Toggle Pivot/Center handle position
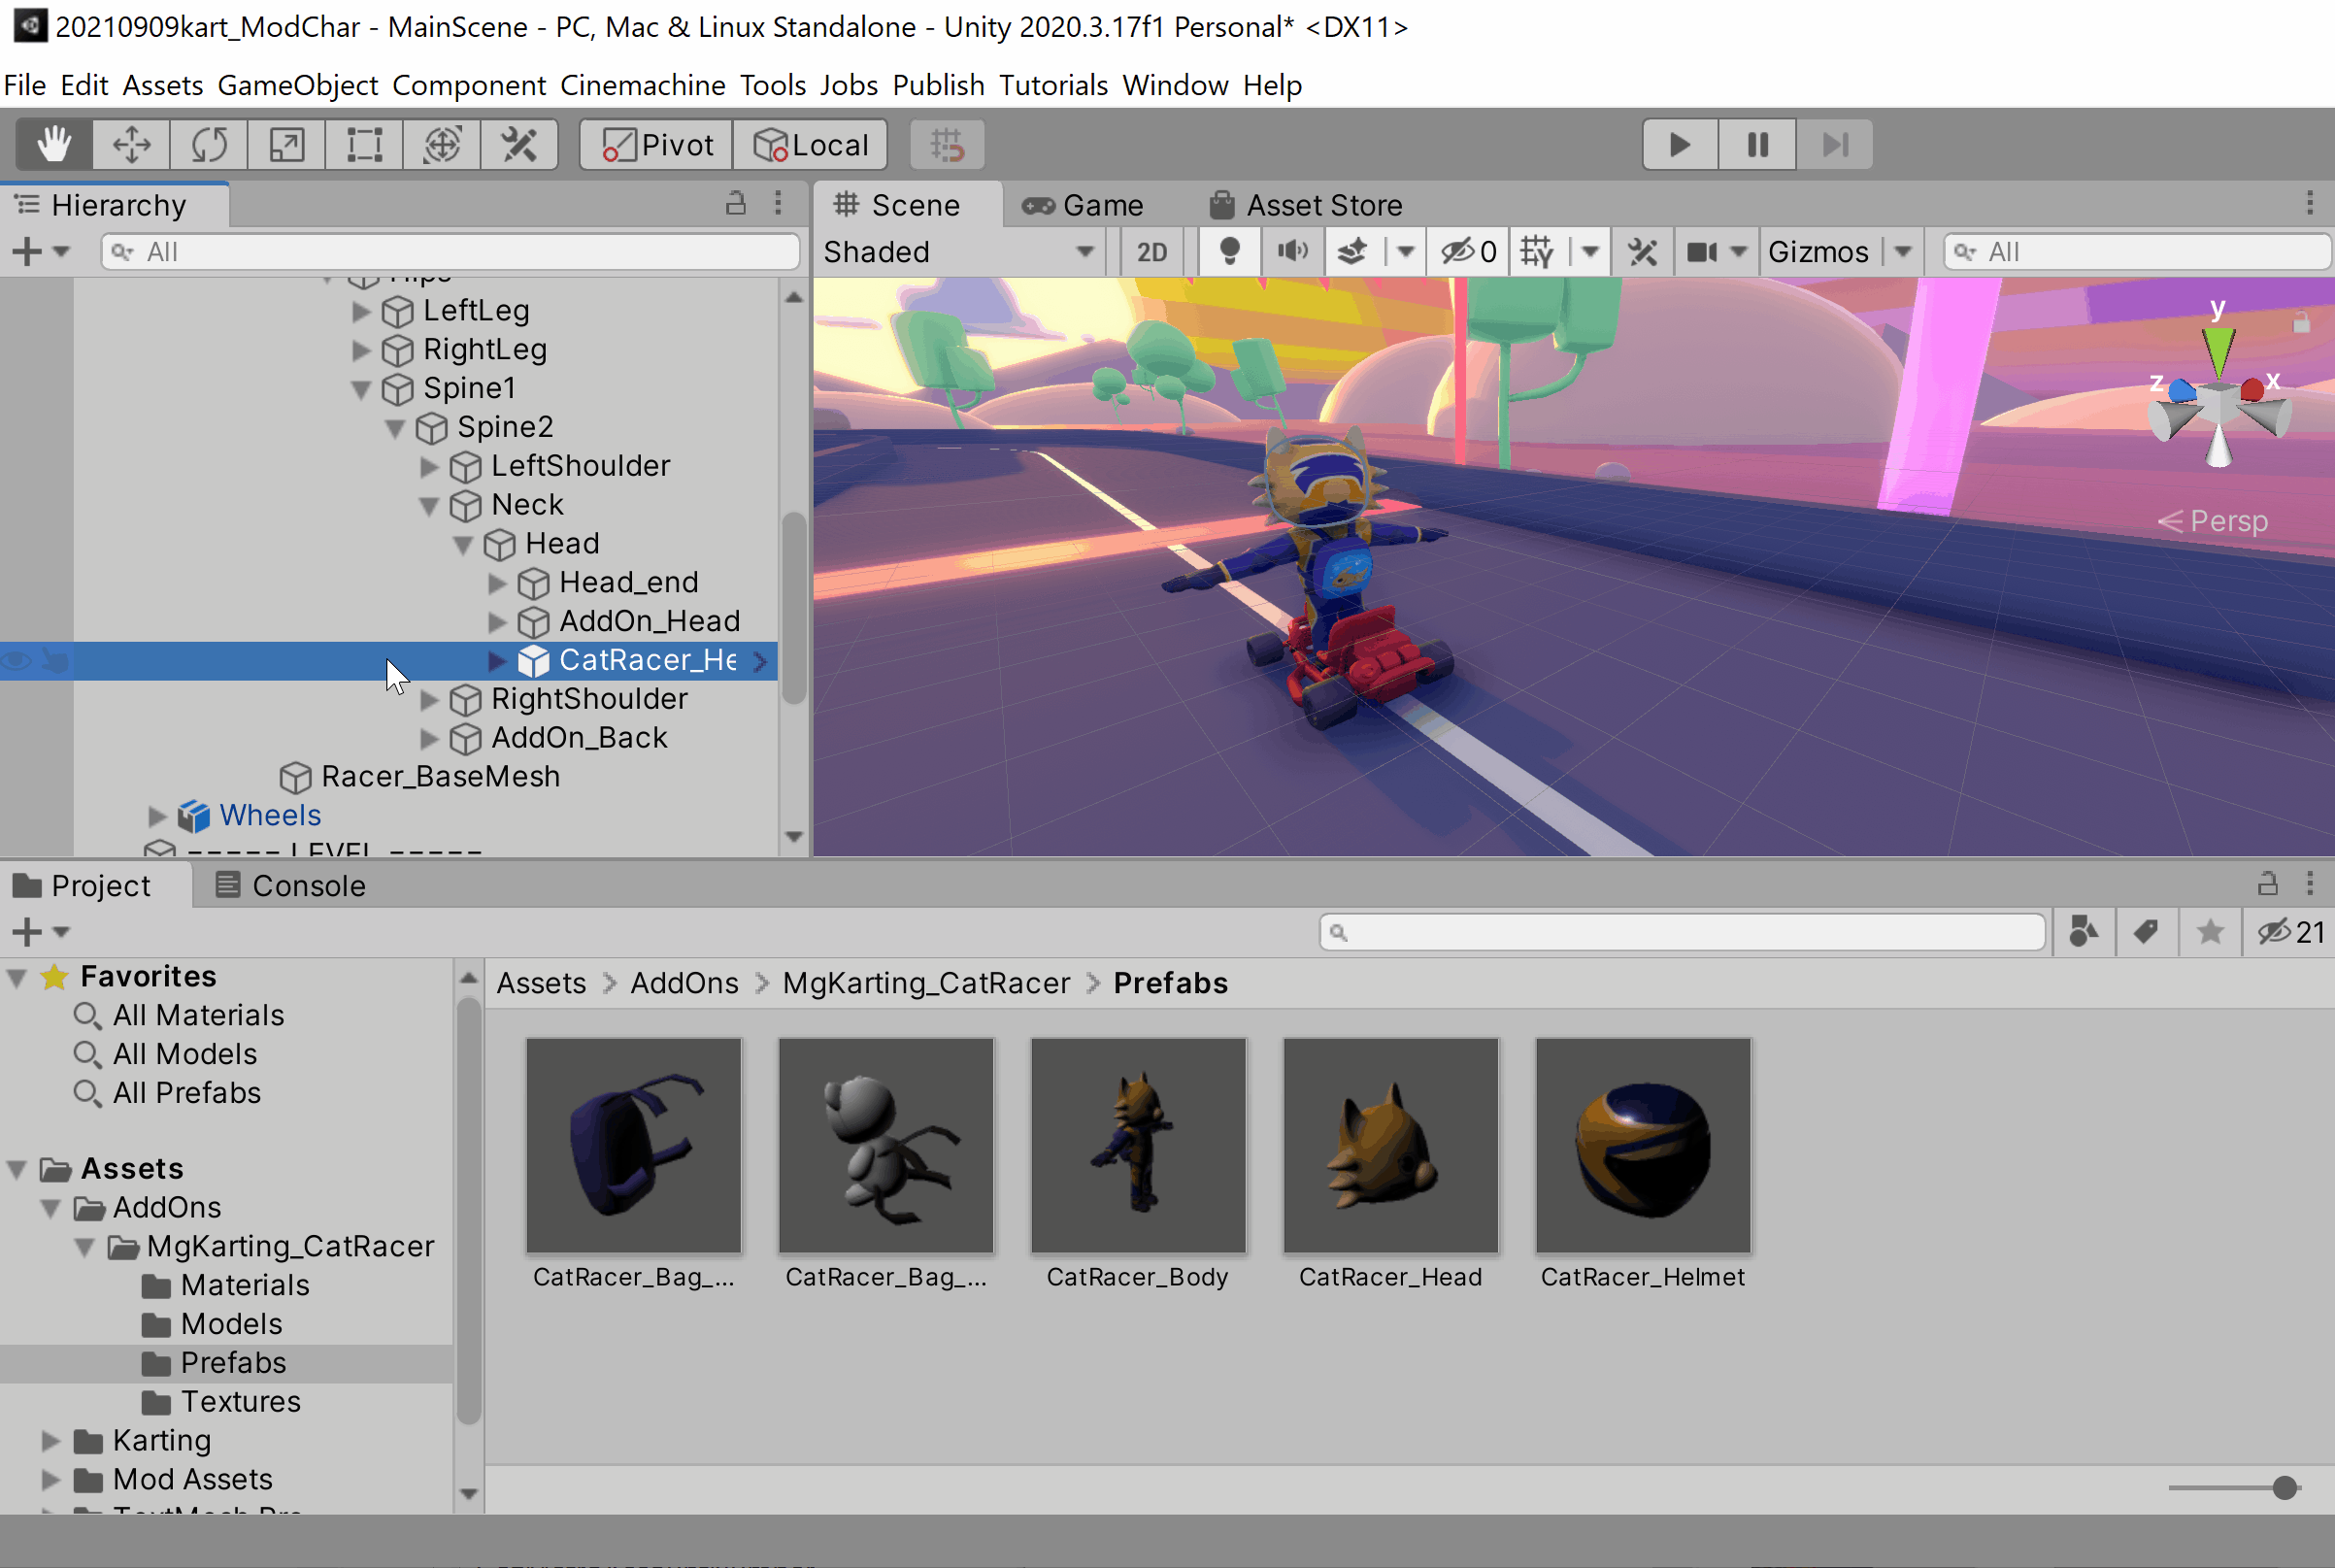Viewport: 2335px width, 1568px height. click(657, 145)
